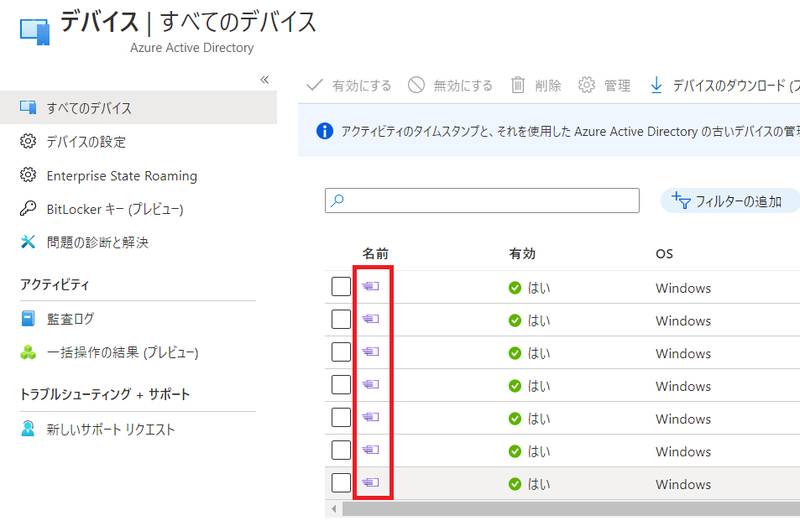The width and height of the screenshot is (800, 526).
Task: Click the trash can 削除 icon
Action: click(x=517, y=85)
